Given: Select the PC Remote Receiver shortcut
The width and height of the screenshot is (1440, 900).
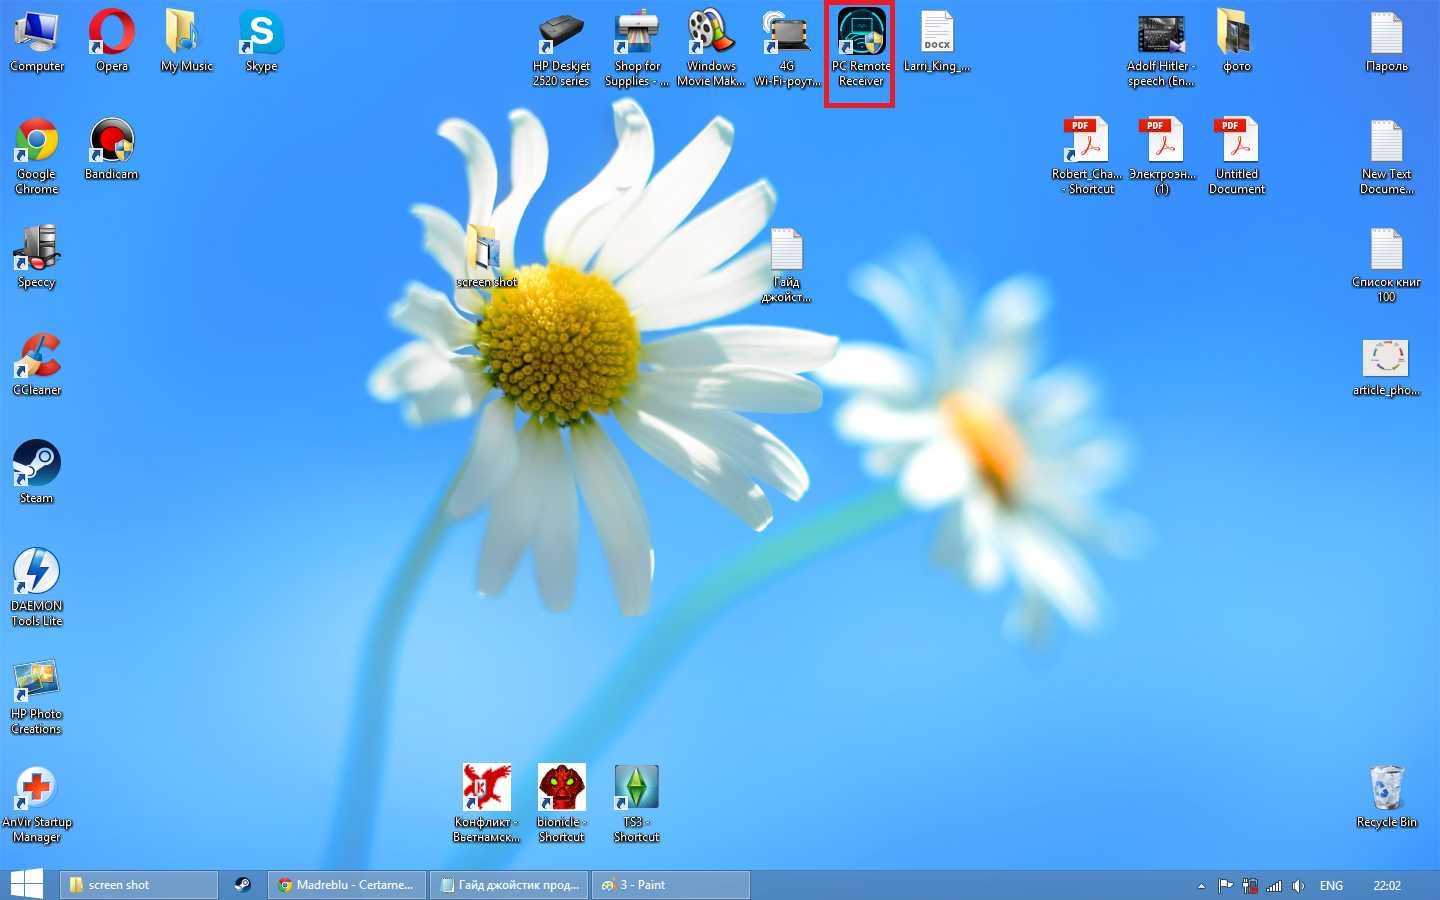Looking at the screenshot, I should coord(861,49).
